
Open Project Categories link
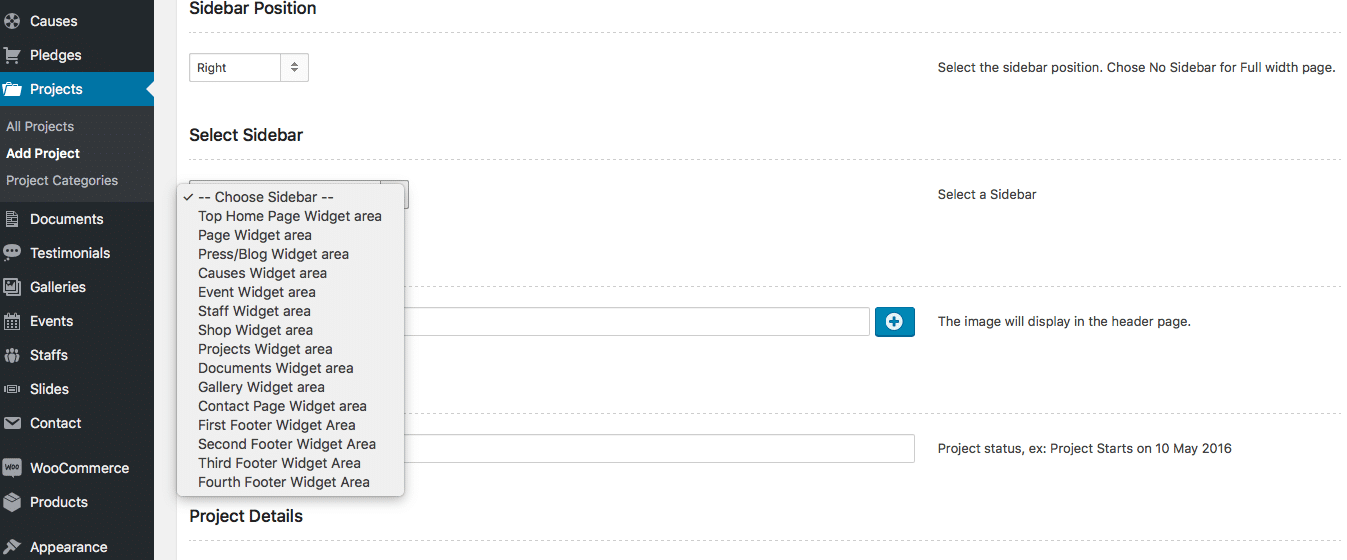[x=62, y=180]
